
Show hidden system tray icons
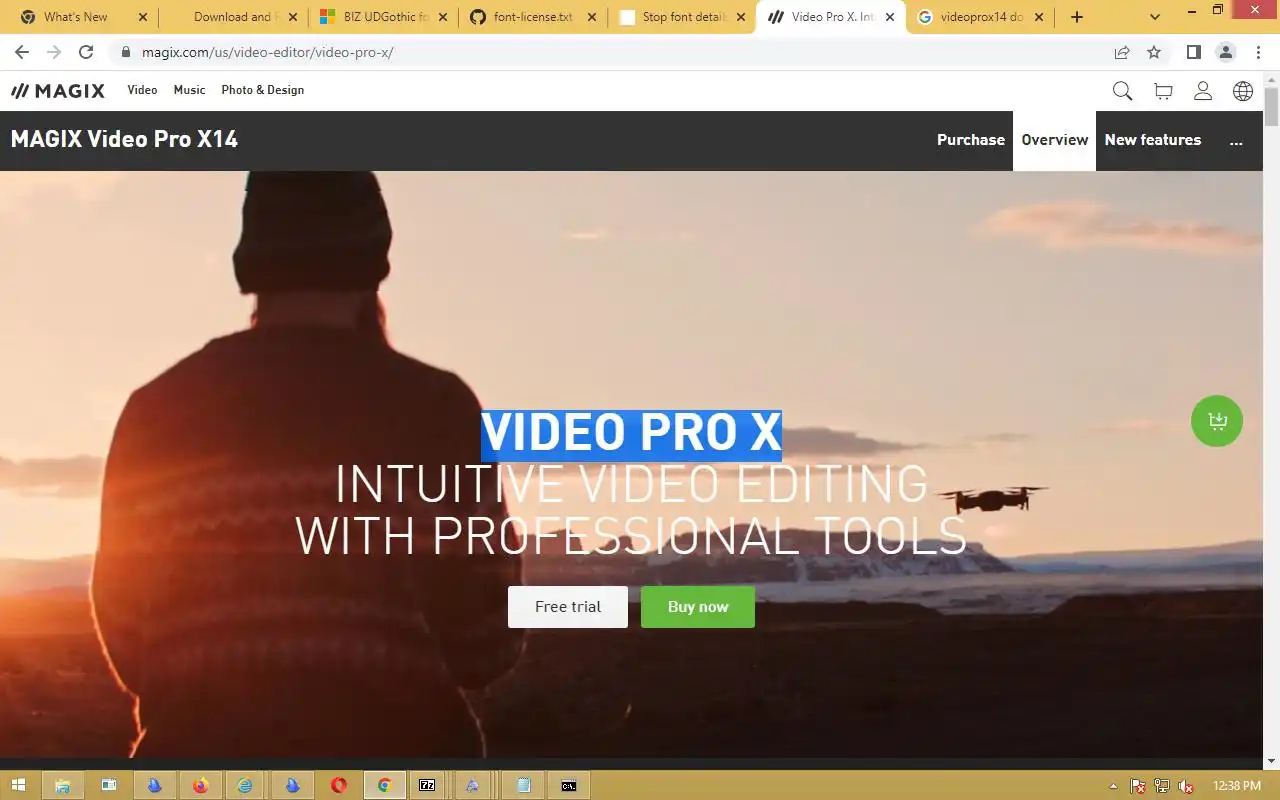(x=1115, y=785)
